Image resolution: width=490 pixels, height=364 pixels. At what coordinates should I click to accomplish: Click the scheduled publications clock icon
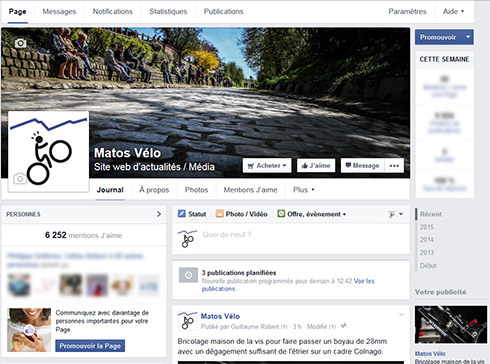coord(188,275)
